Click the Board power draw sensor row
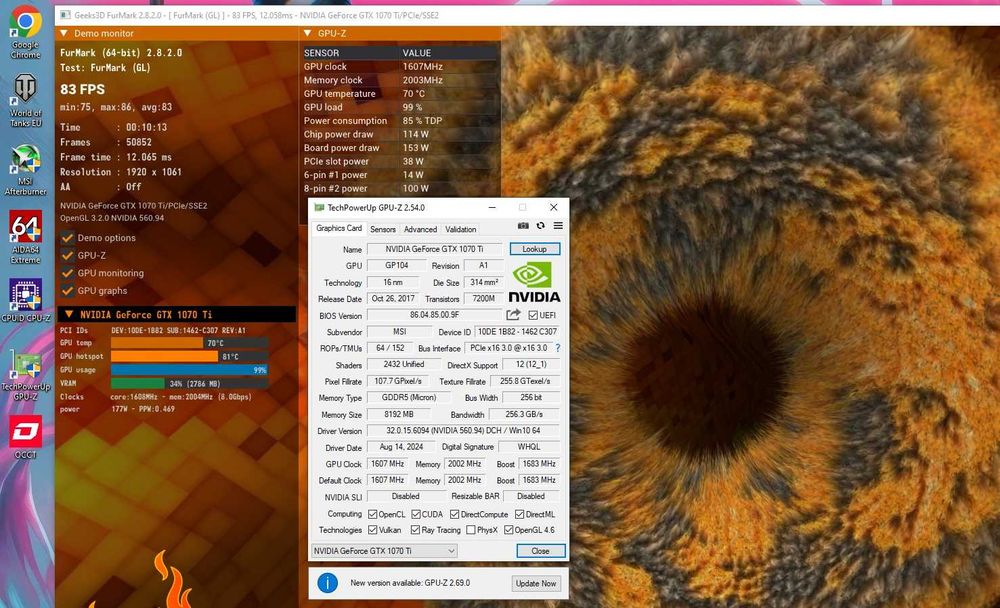Image resolution: width=1000 pixels, height=608 pixels. coord(400,148)
